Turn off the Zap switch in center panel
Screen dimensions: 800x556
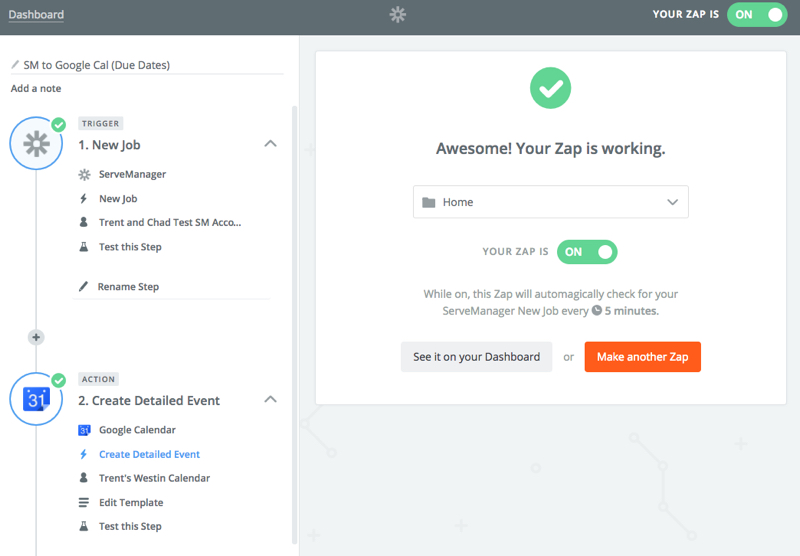click(587, 252)
